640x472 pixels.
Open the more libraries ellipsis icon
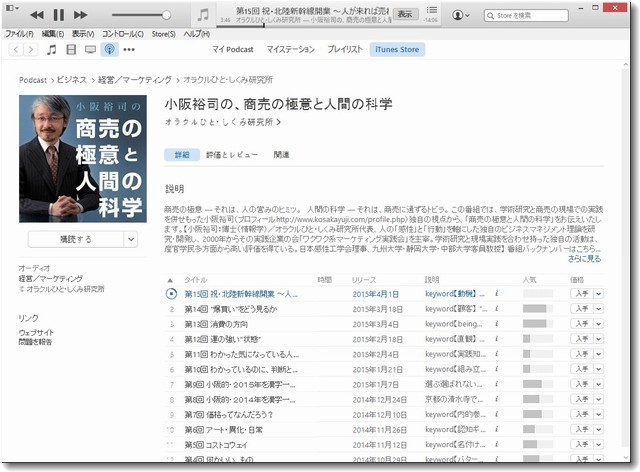pyautogui.click(x=129, y=50)
